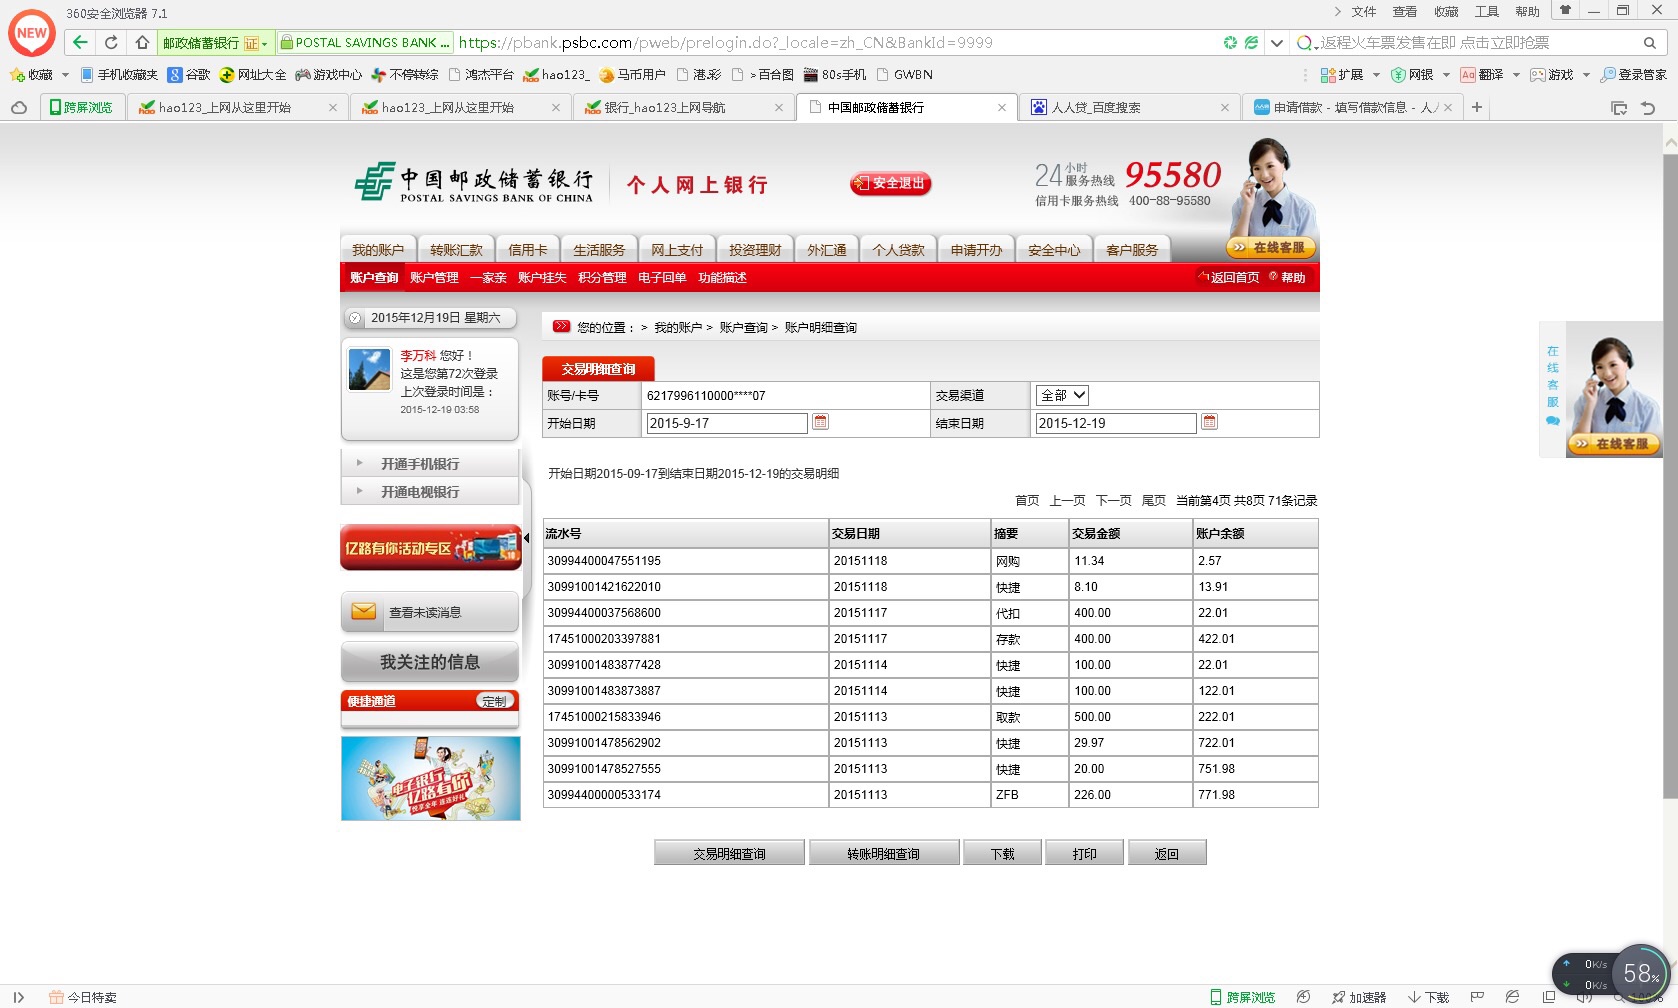
Task: Click the 邮政储蓄银行 certificate badge
Action: (215, 43)
